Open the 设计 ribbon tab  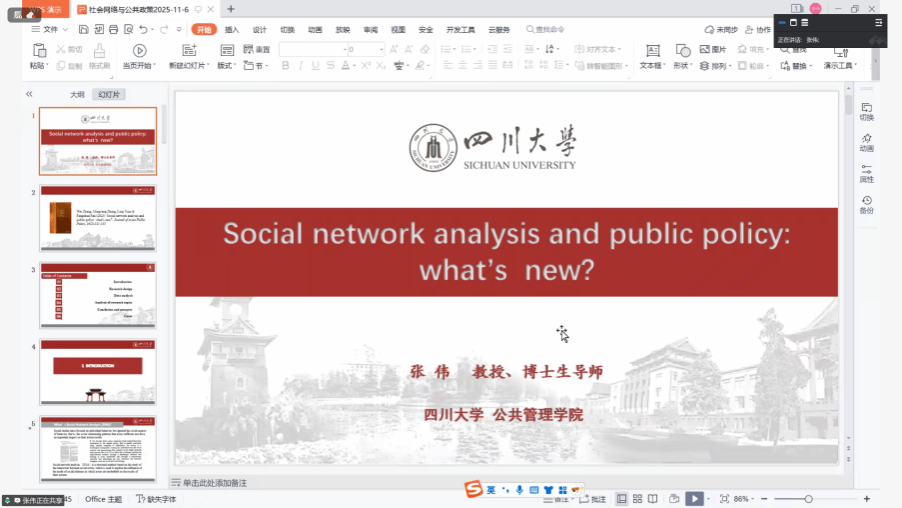coord(260,30)
